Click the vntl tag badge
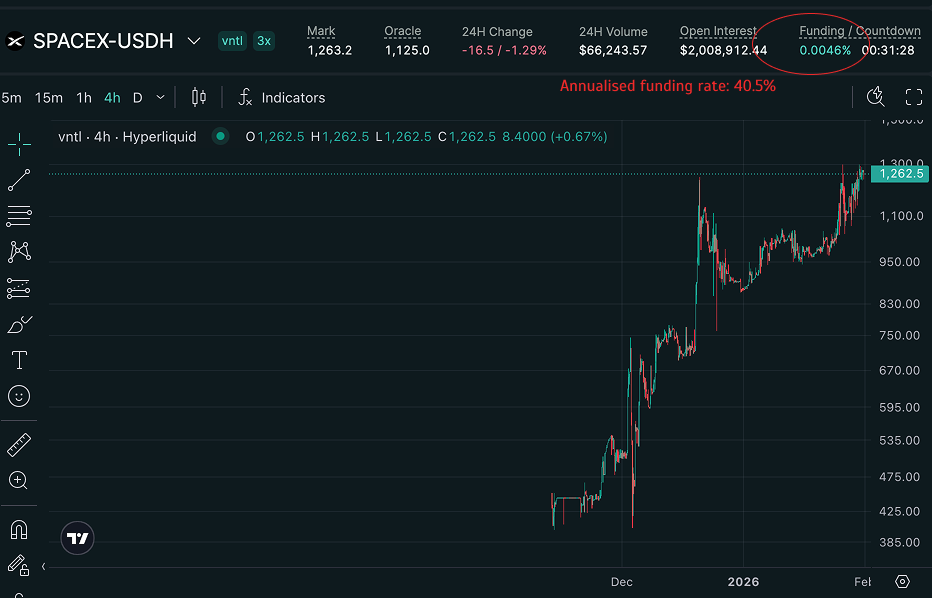Viewport: 932px width, 598px height. pyautogui.click(x=232, y=41)
